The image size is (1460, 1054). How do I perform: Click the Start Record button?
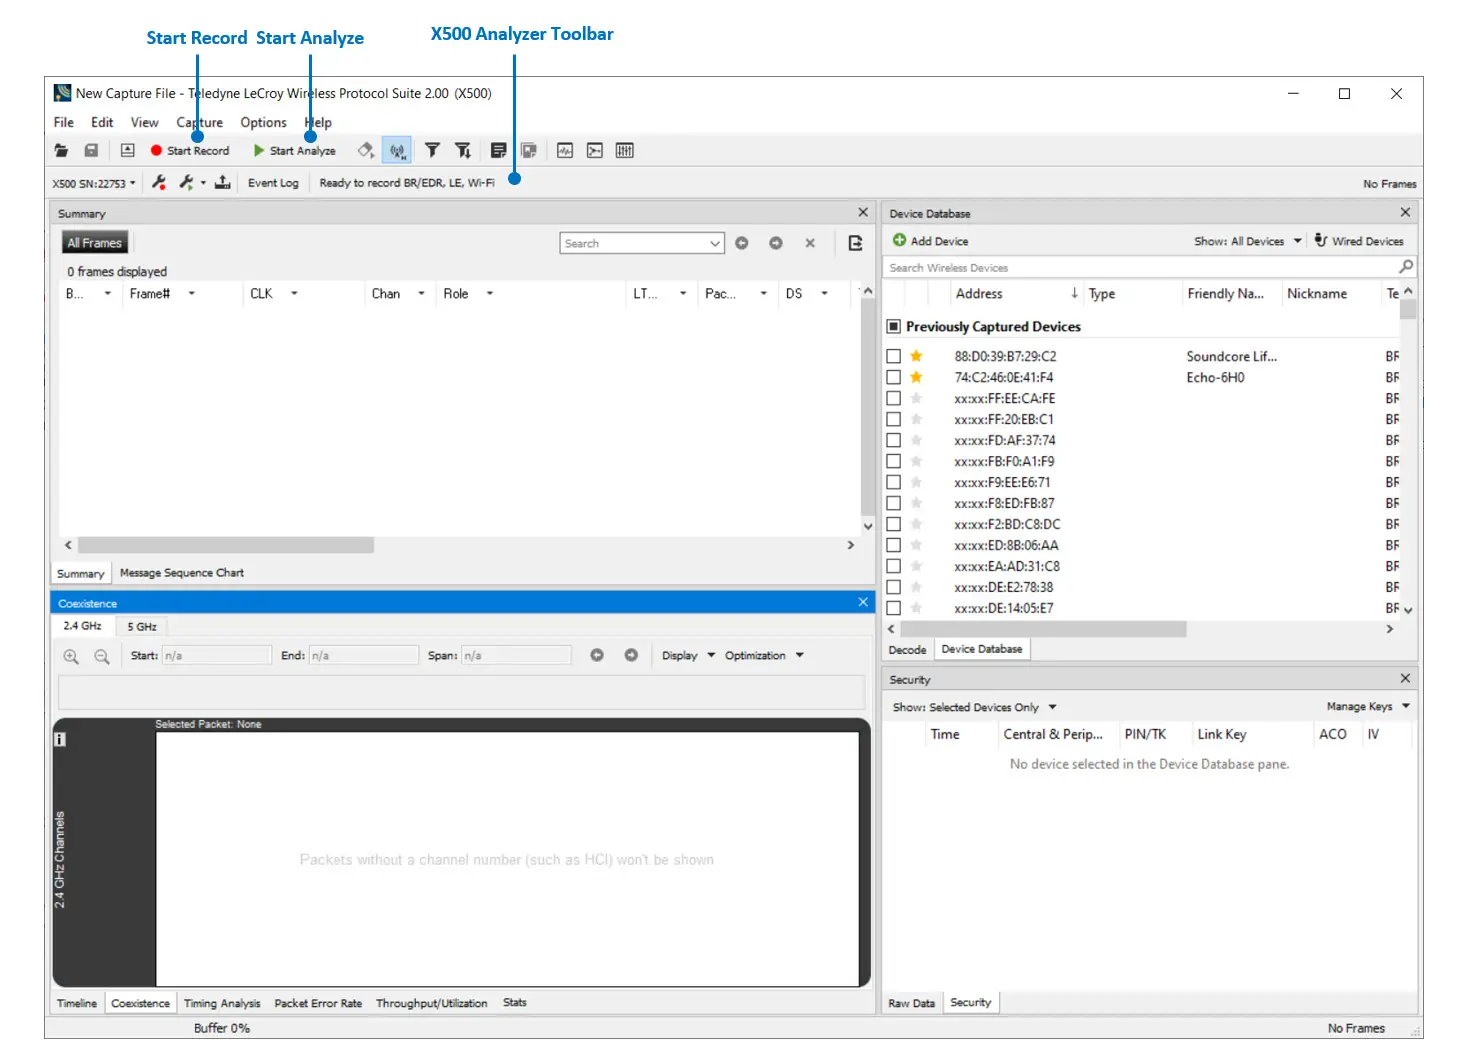coord(190,151)
